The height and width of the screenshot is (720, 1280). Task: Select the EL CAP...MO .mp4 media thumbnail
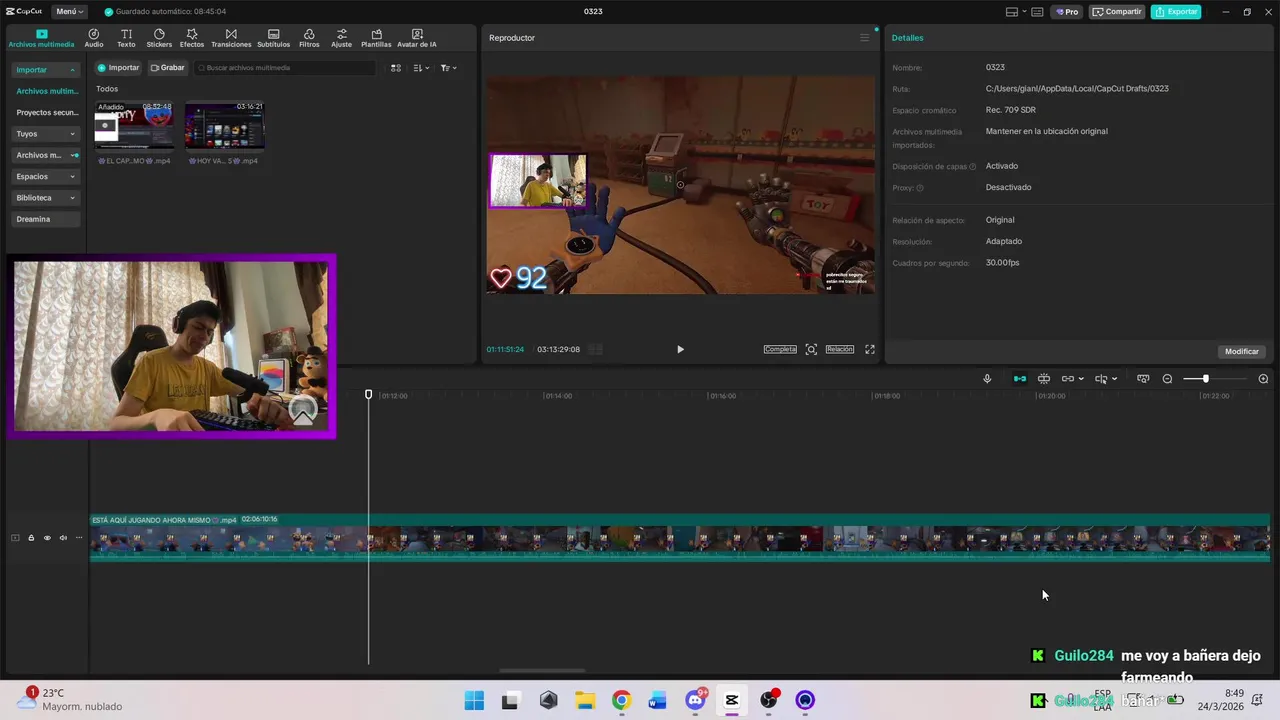(x=134, y=125)
